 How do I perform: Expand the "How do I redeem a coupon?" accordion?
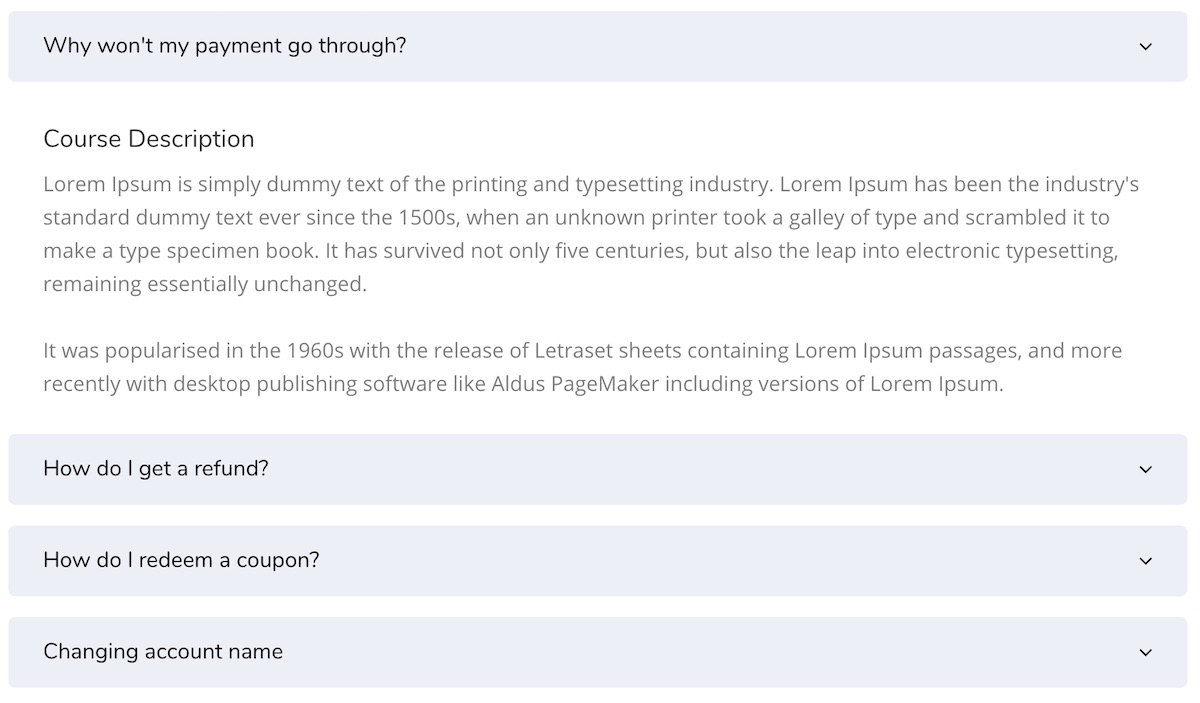[x=598, y=561]
